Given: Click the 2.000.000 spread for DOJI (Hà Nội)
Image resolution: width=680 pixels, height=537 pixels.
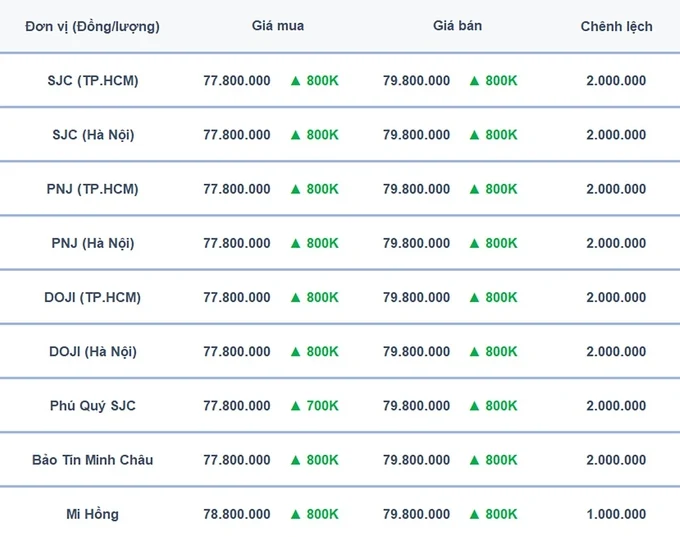Looking at the screenshot, I should tap(616, 352).
